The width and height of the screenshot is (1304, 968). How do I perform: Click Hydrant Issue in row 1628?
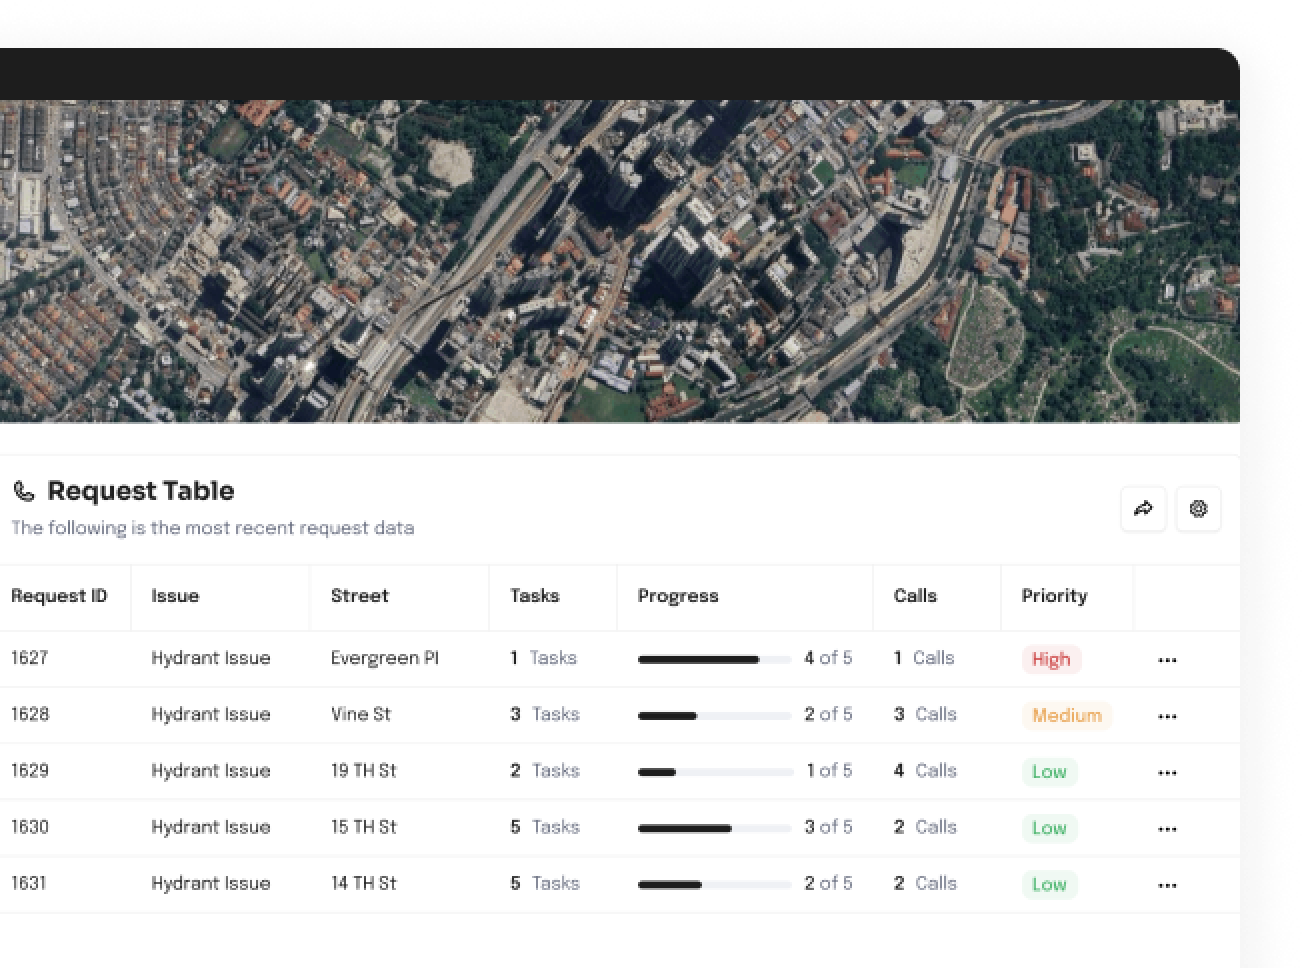click(x=211, y=714)
